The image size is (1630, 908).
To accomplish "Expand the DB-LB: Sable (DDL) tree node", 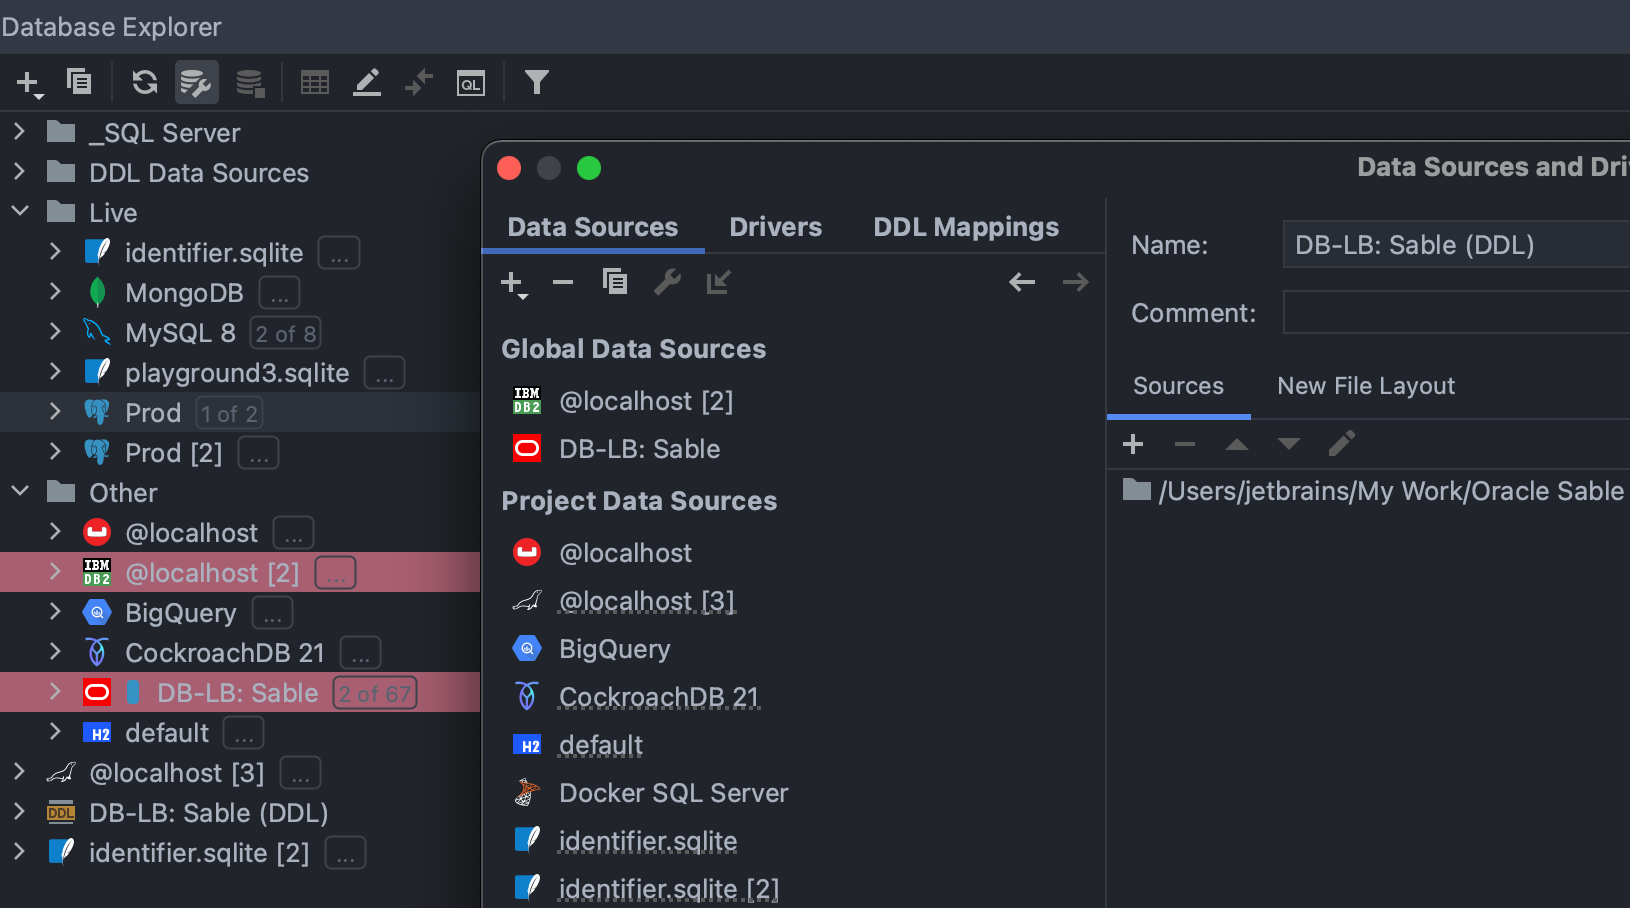I will point(19,811).
